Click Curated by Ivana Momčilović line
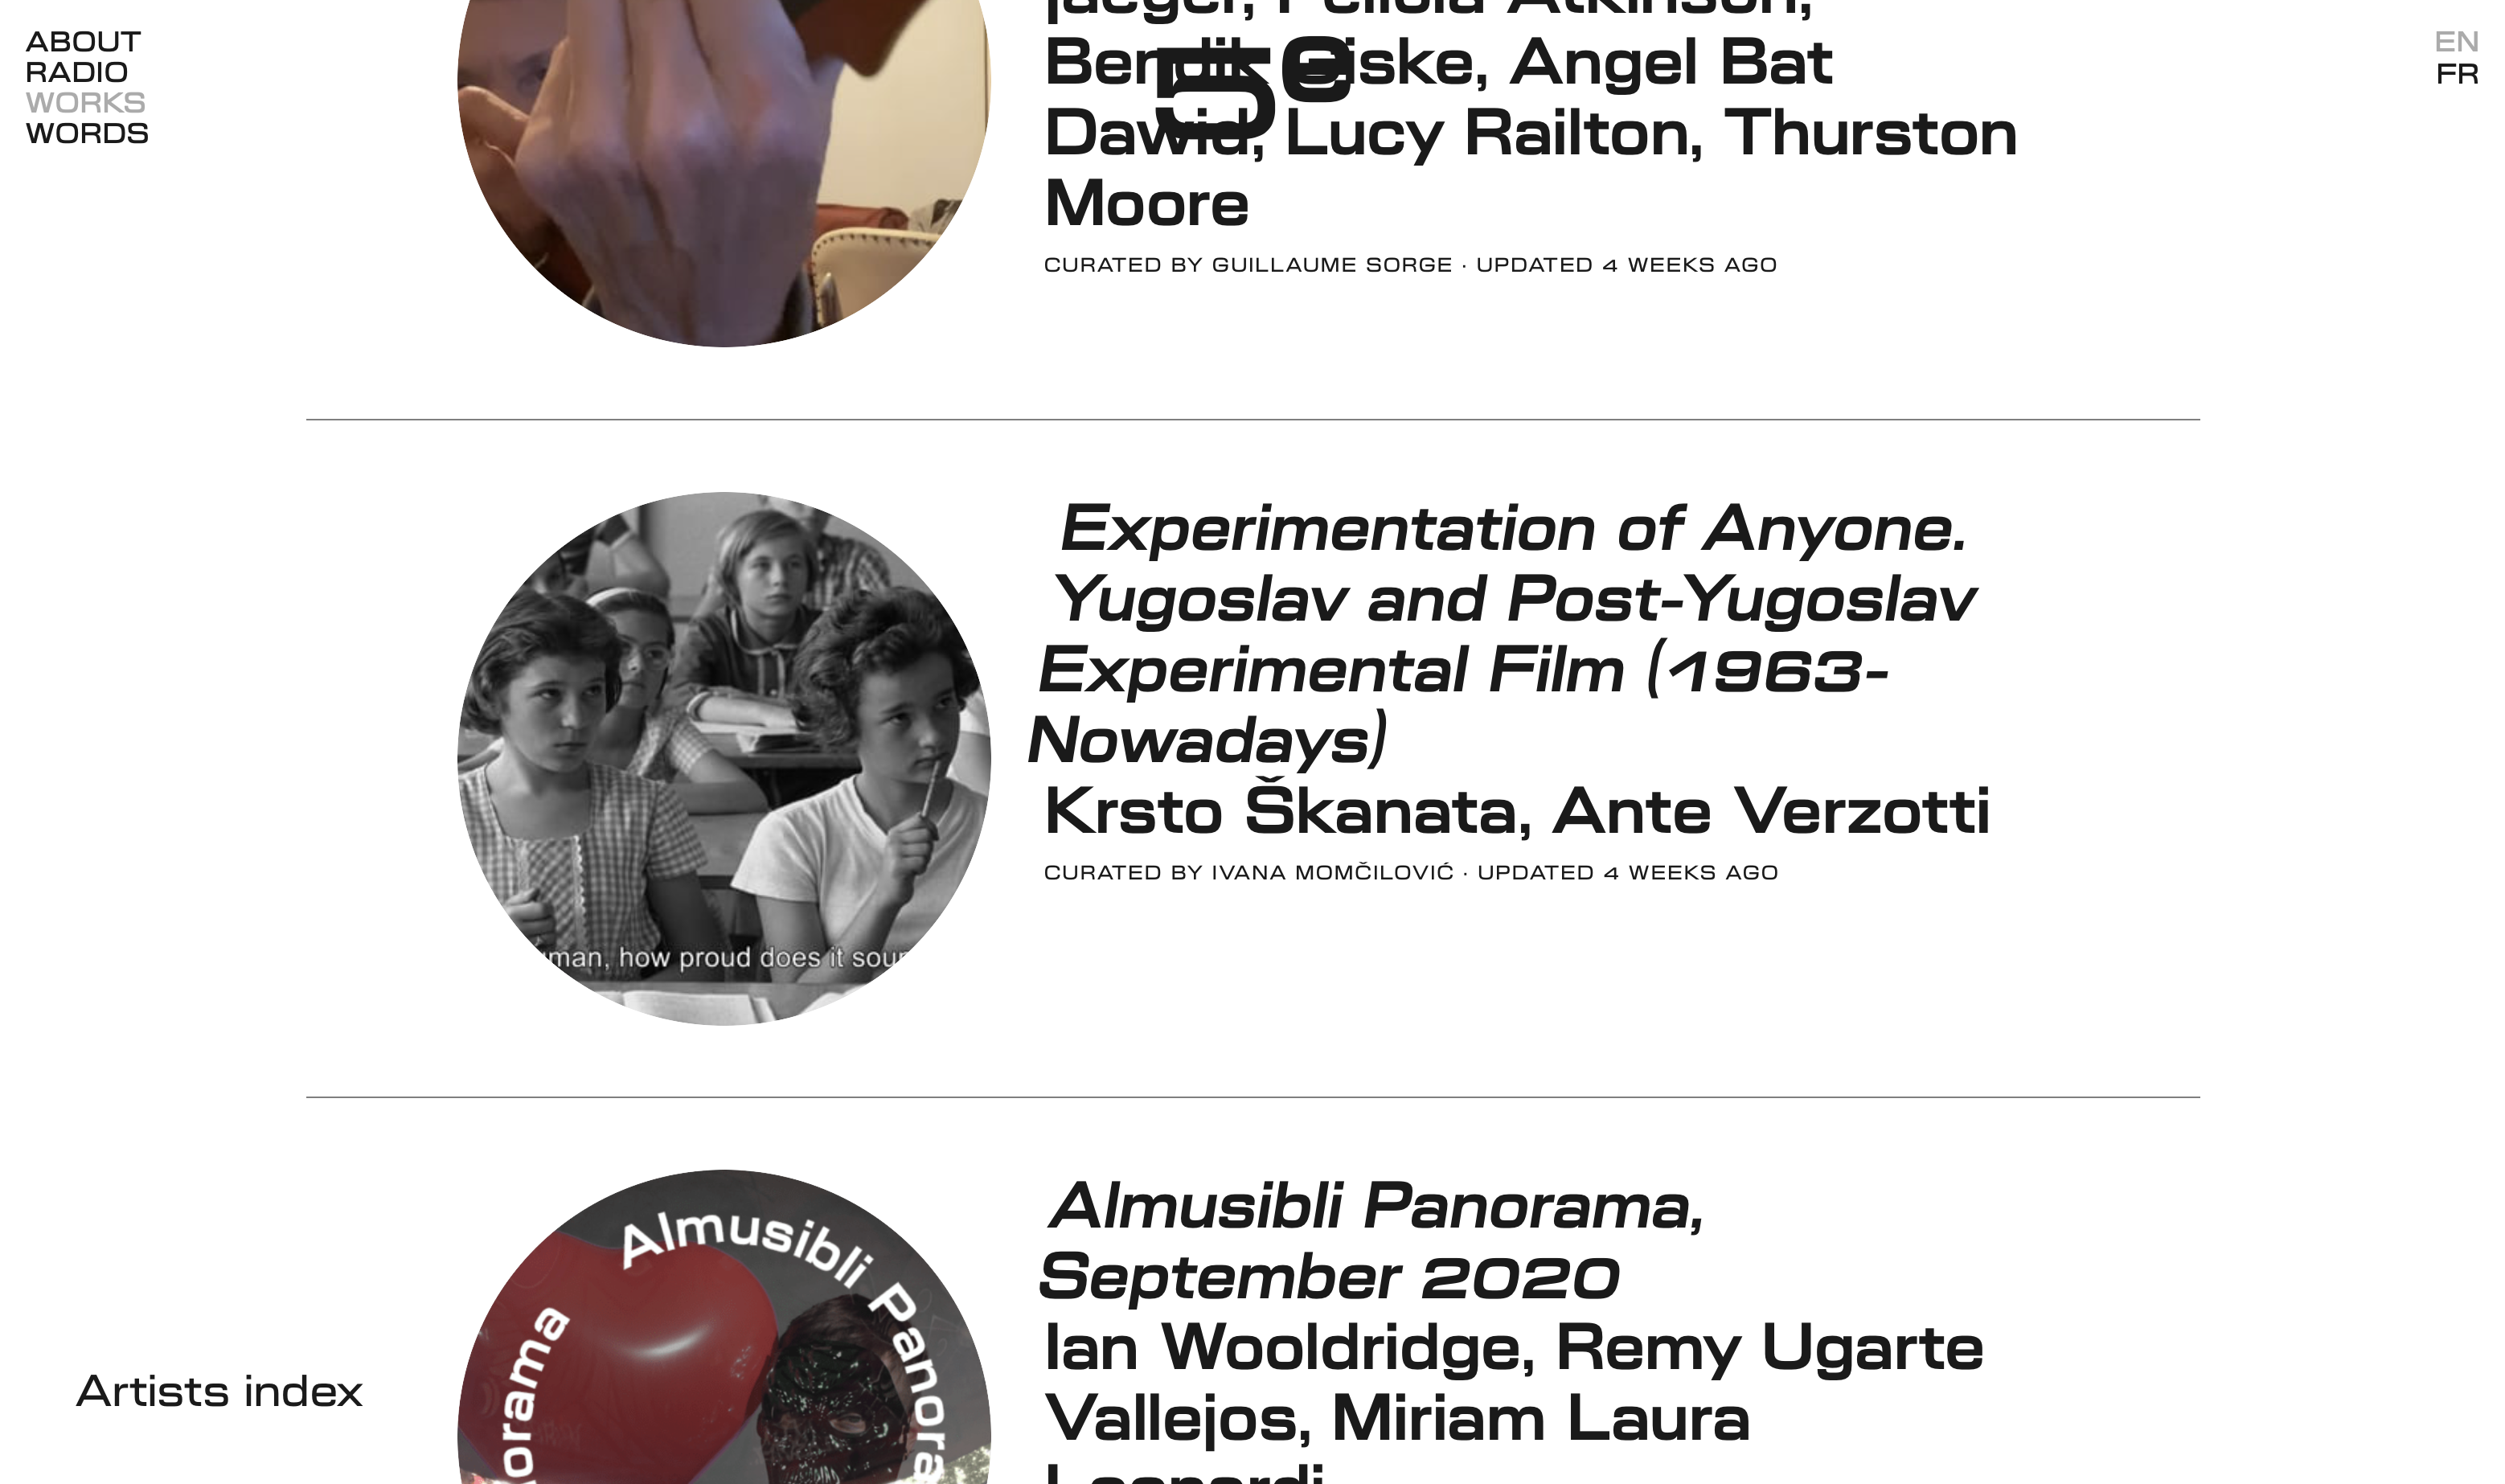 1411,872
